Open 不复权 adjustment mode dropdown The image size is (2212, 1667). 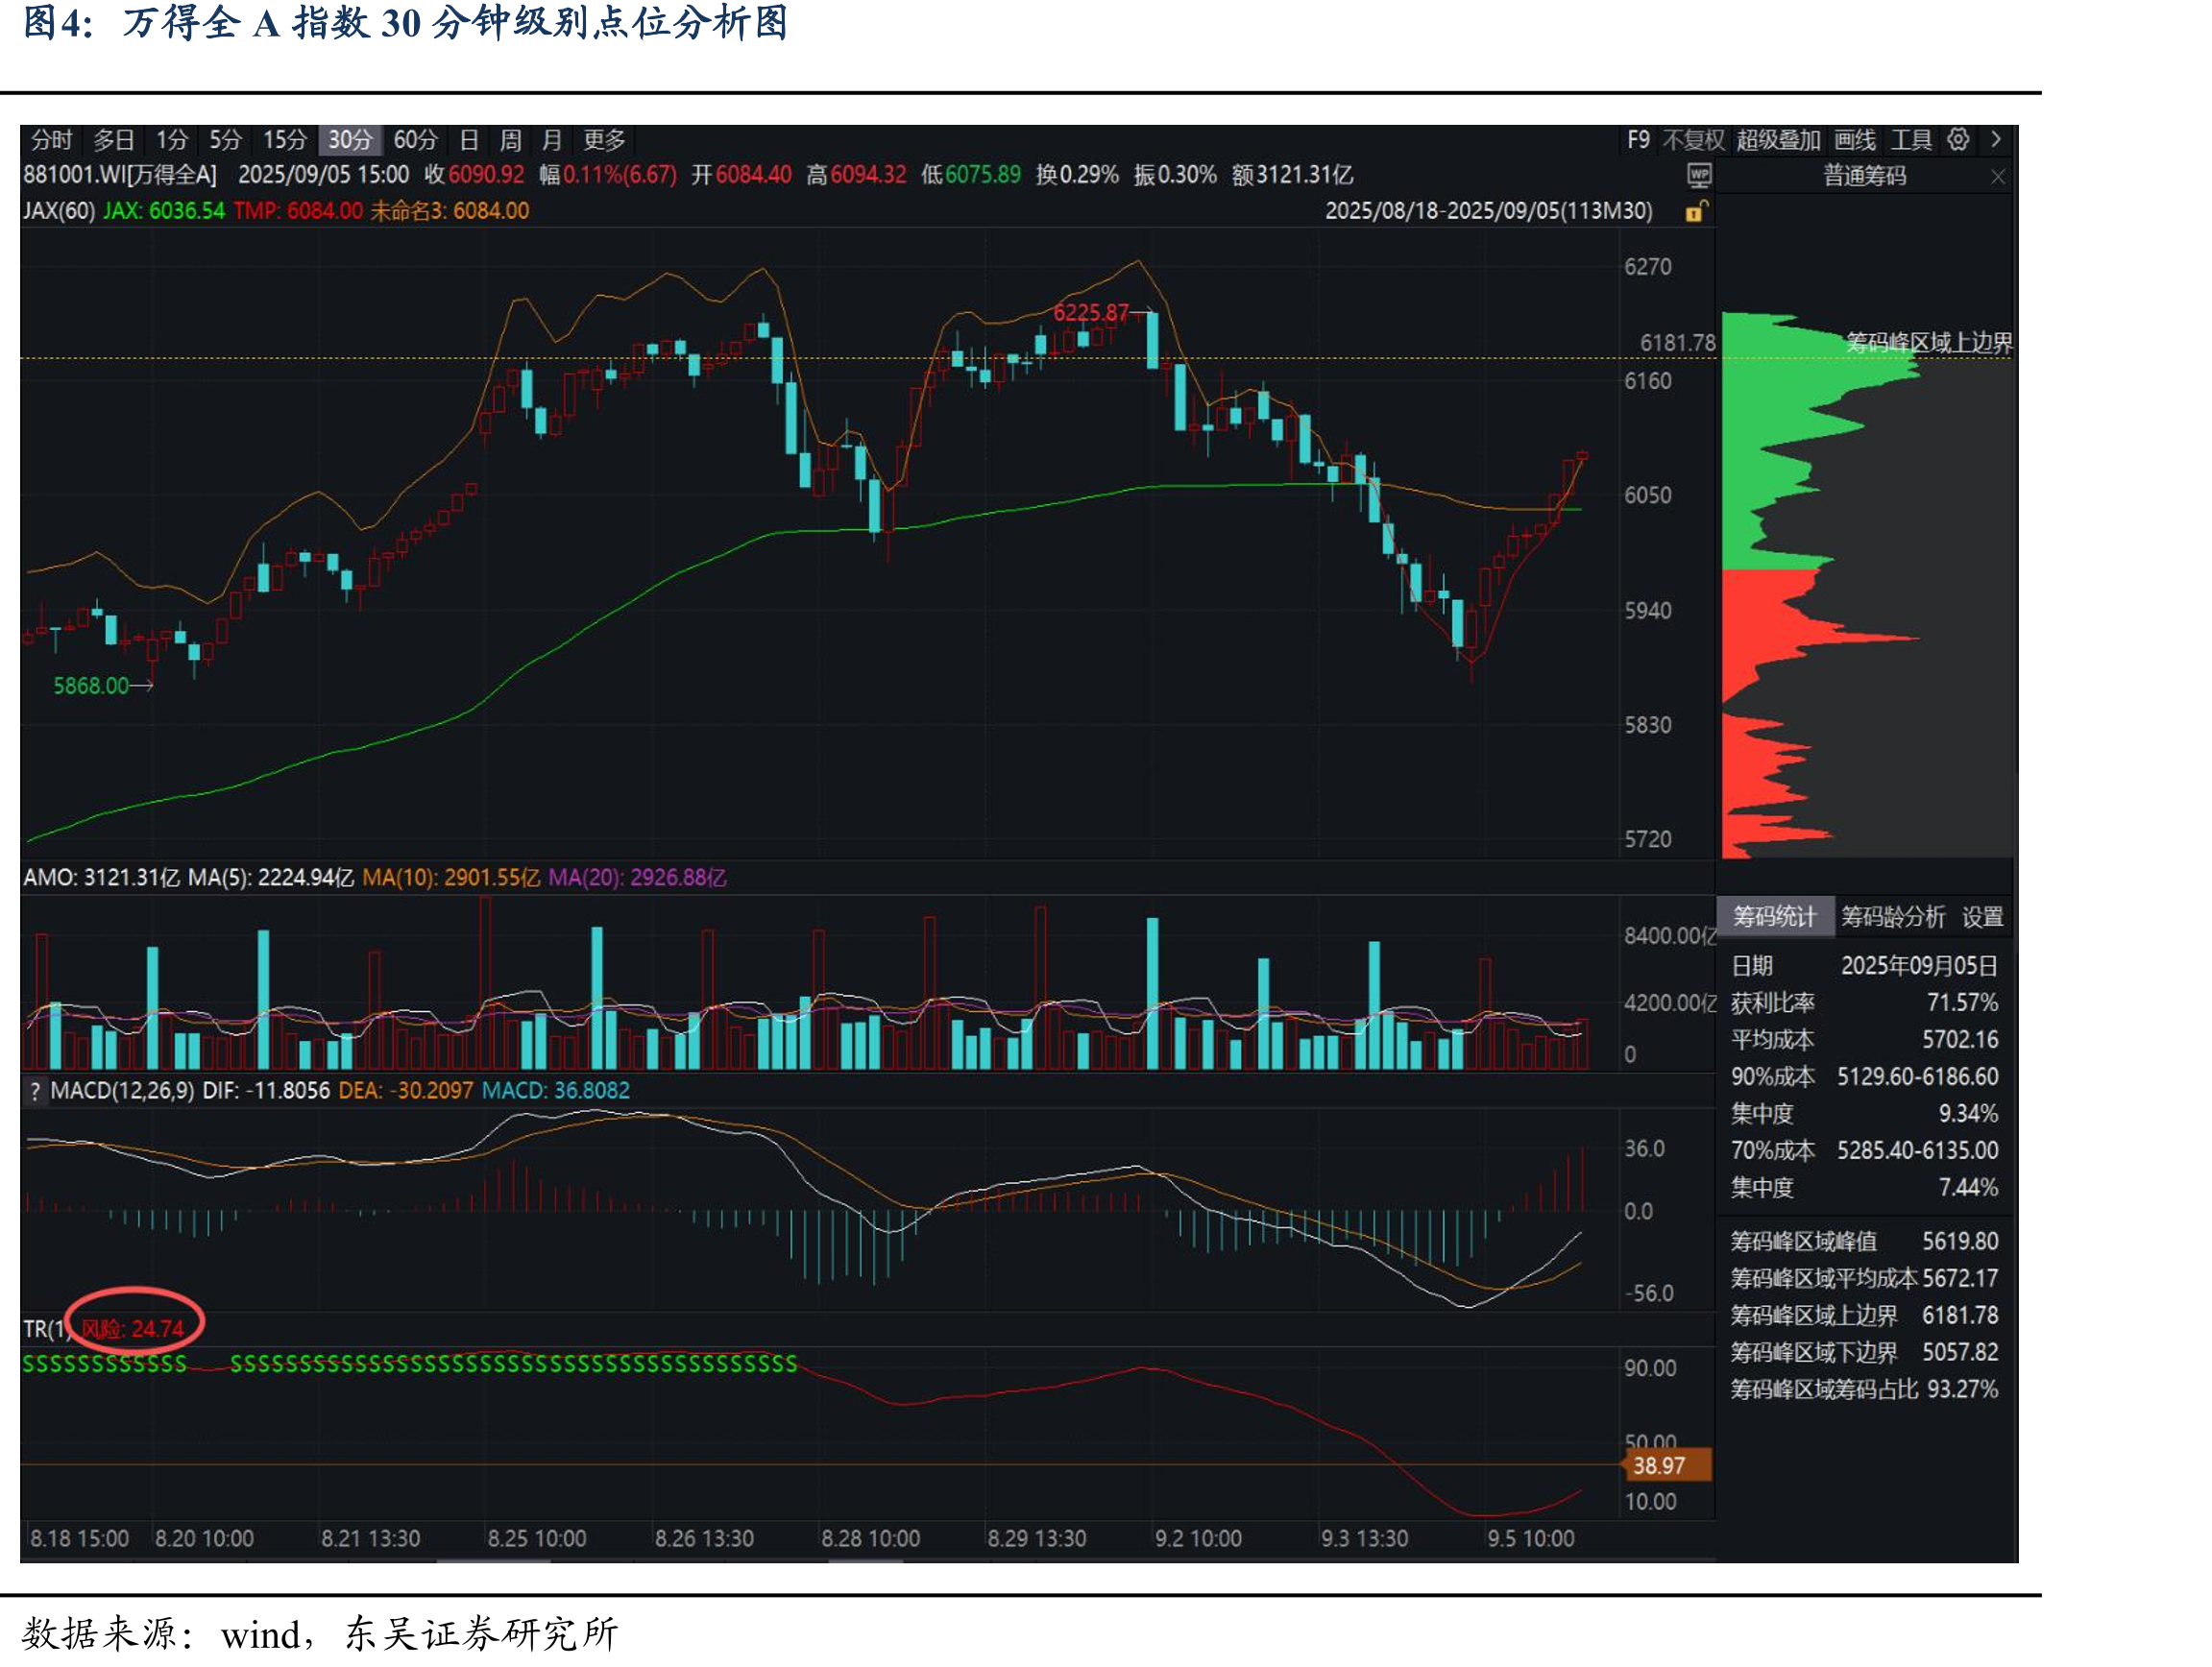(1693, 140)
